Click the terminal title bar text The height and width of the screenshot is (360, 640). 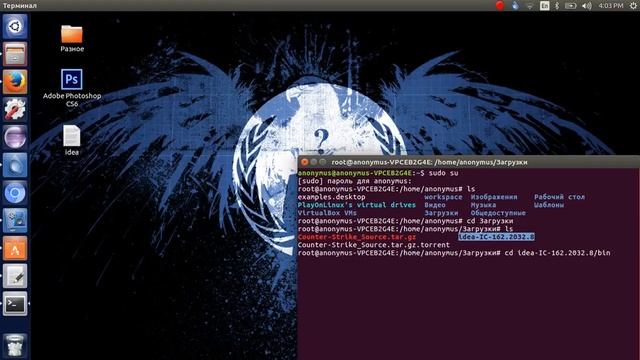click(429, 162)
